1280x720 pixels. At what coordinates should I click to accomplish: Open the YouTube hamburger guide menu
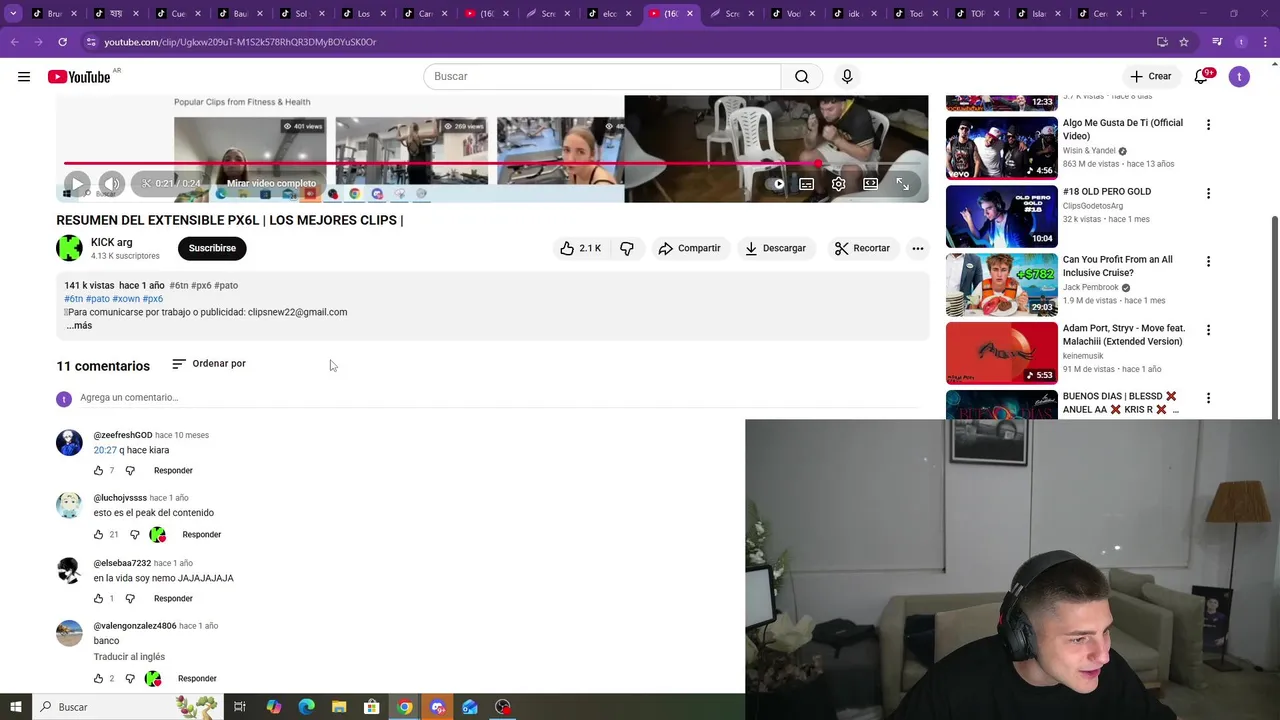[24, 76]
